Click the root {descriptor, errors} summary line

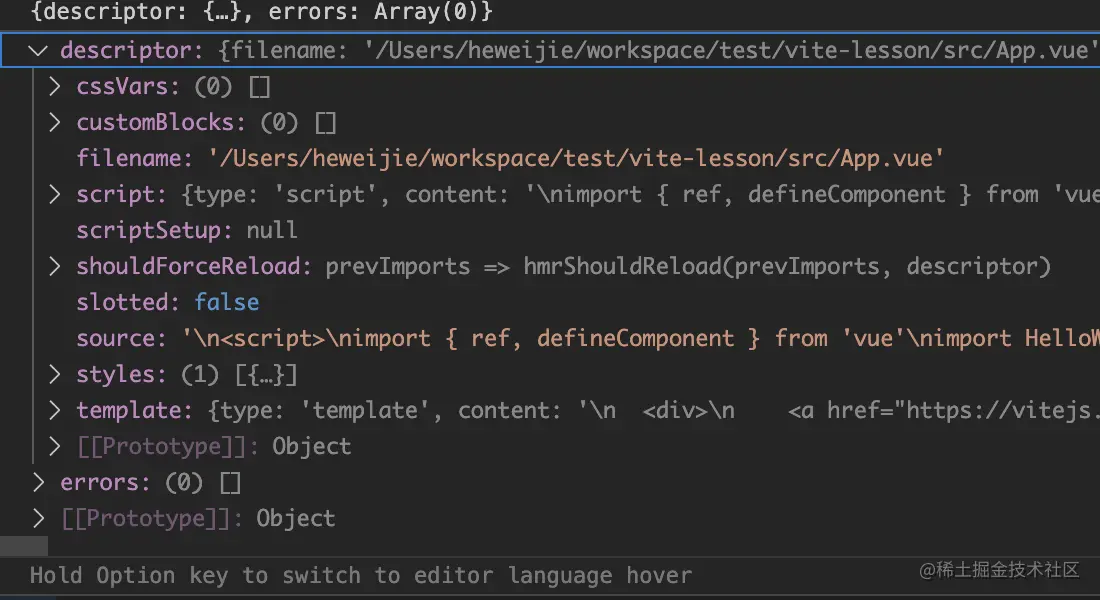point(262,12)
